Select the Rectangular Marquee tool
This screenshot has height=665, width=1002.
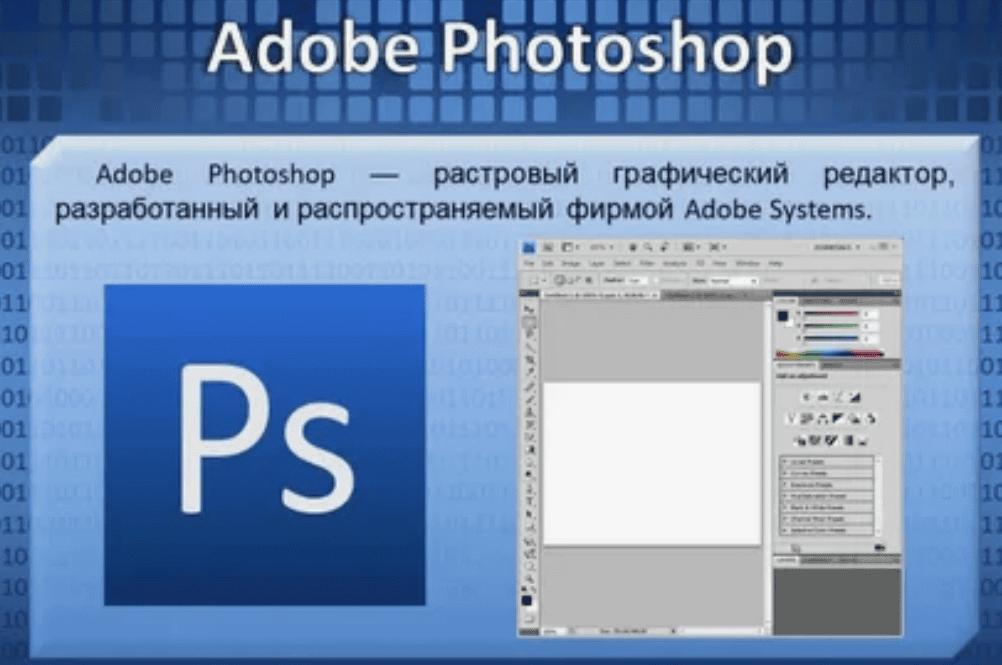pos(530,322)
